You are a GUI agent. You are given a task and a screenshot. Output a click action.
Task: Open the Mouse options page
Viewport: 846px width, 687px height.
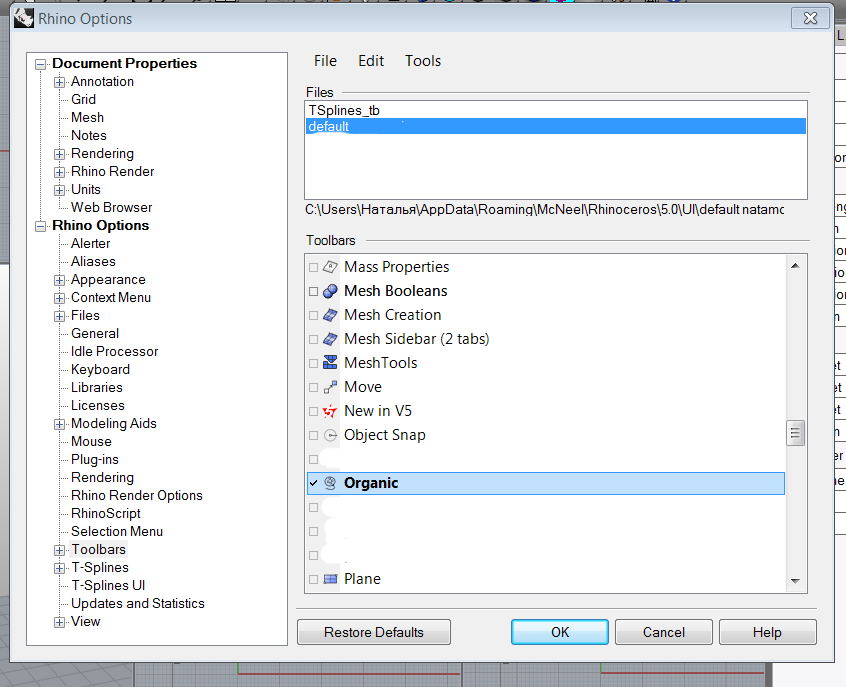(91, 441)
